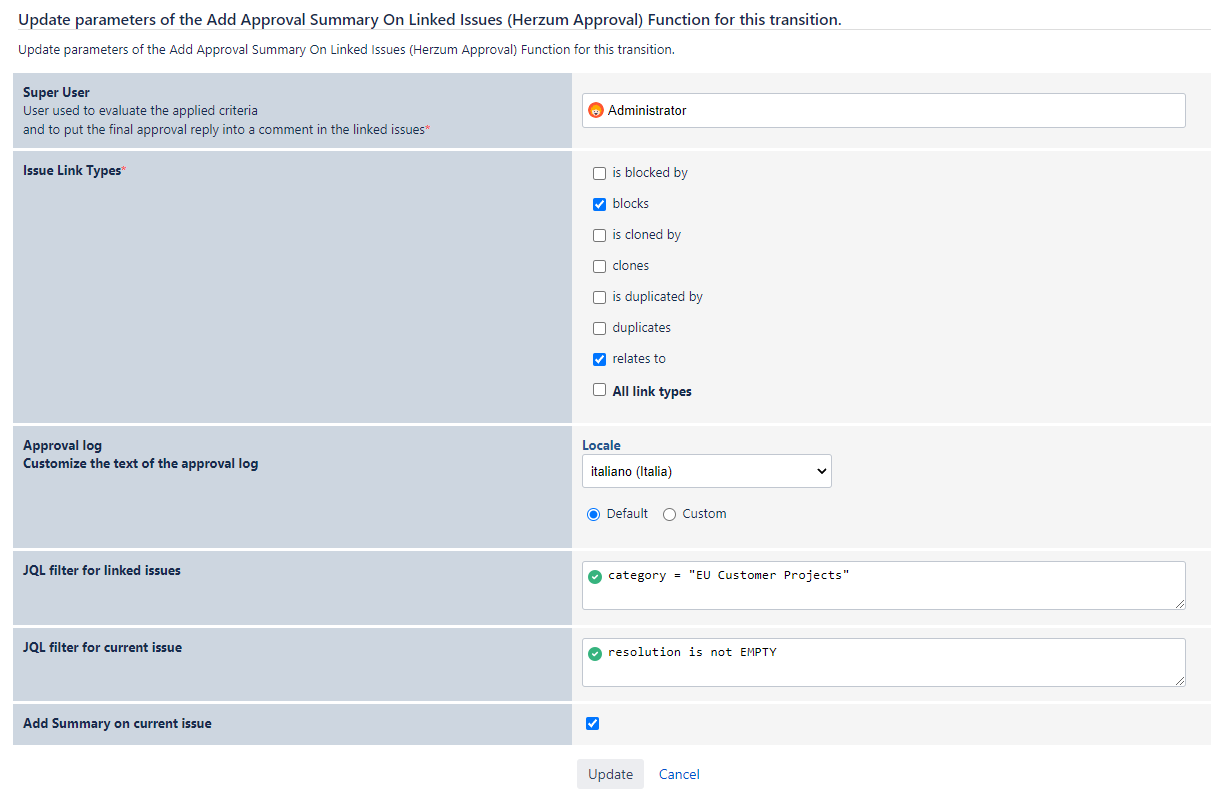Click the "JQL filter for current issue" label
The width and height of the screenshot is (1211, 812).
coord(102,648)
